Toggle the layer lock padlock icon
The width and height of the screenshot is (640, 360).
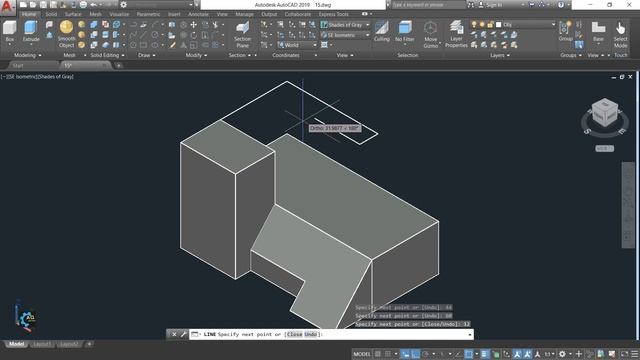[490, 25]
